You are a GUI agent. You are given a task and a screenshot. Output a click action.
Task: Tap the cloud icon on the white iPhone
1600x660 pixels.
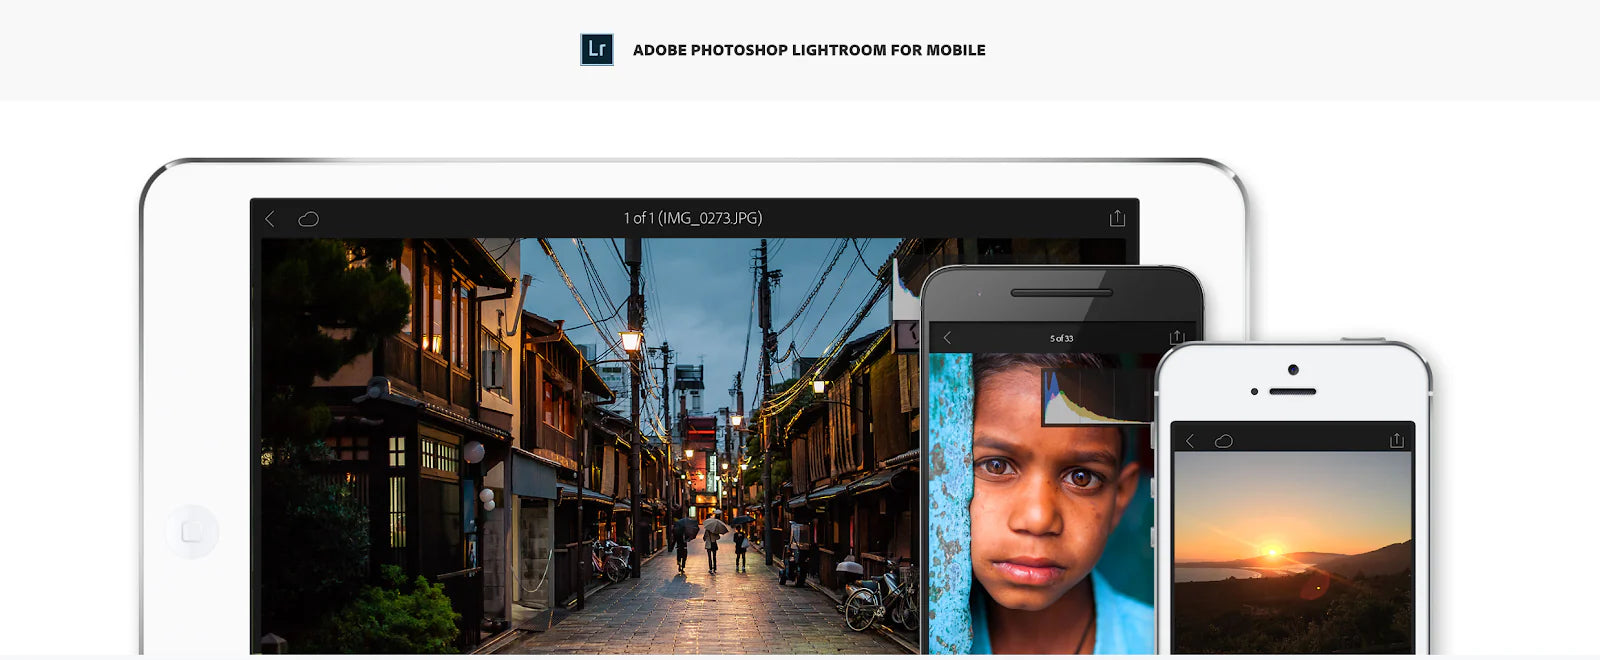pyautogui.click(x=1223, y=440)
